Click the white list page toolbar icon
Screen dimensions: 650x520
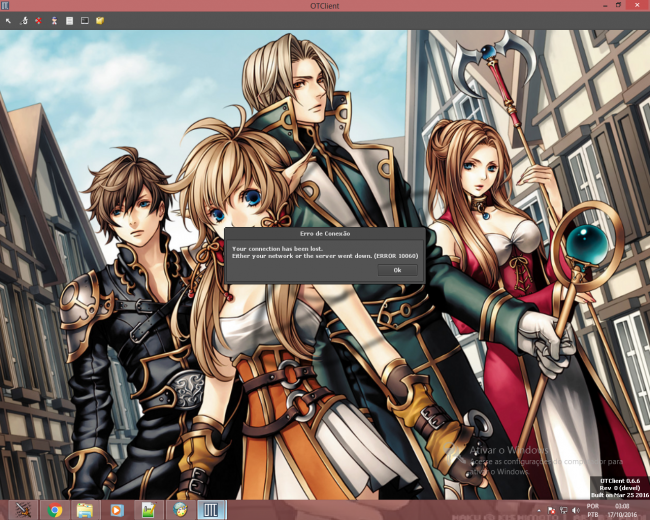coord(70,20)
